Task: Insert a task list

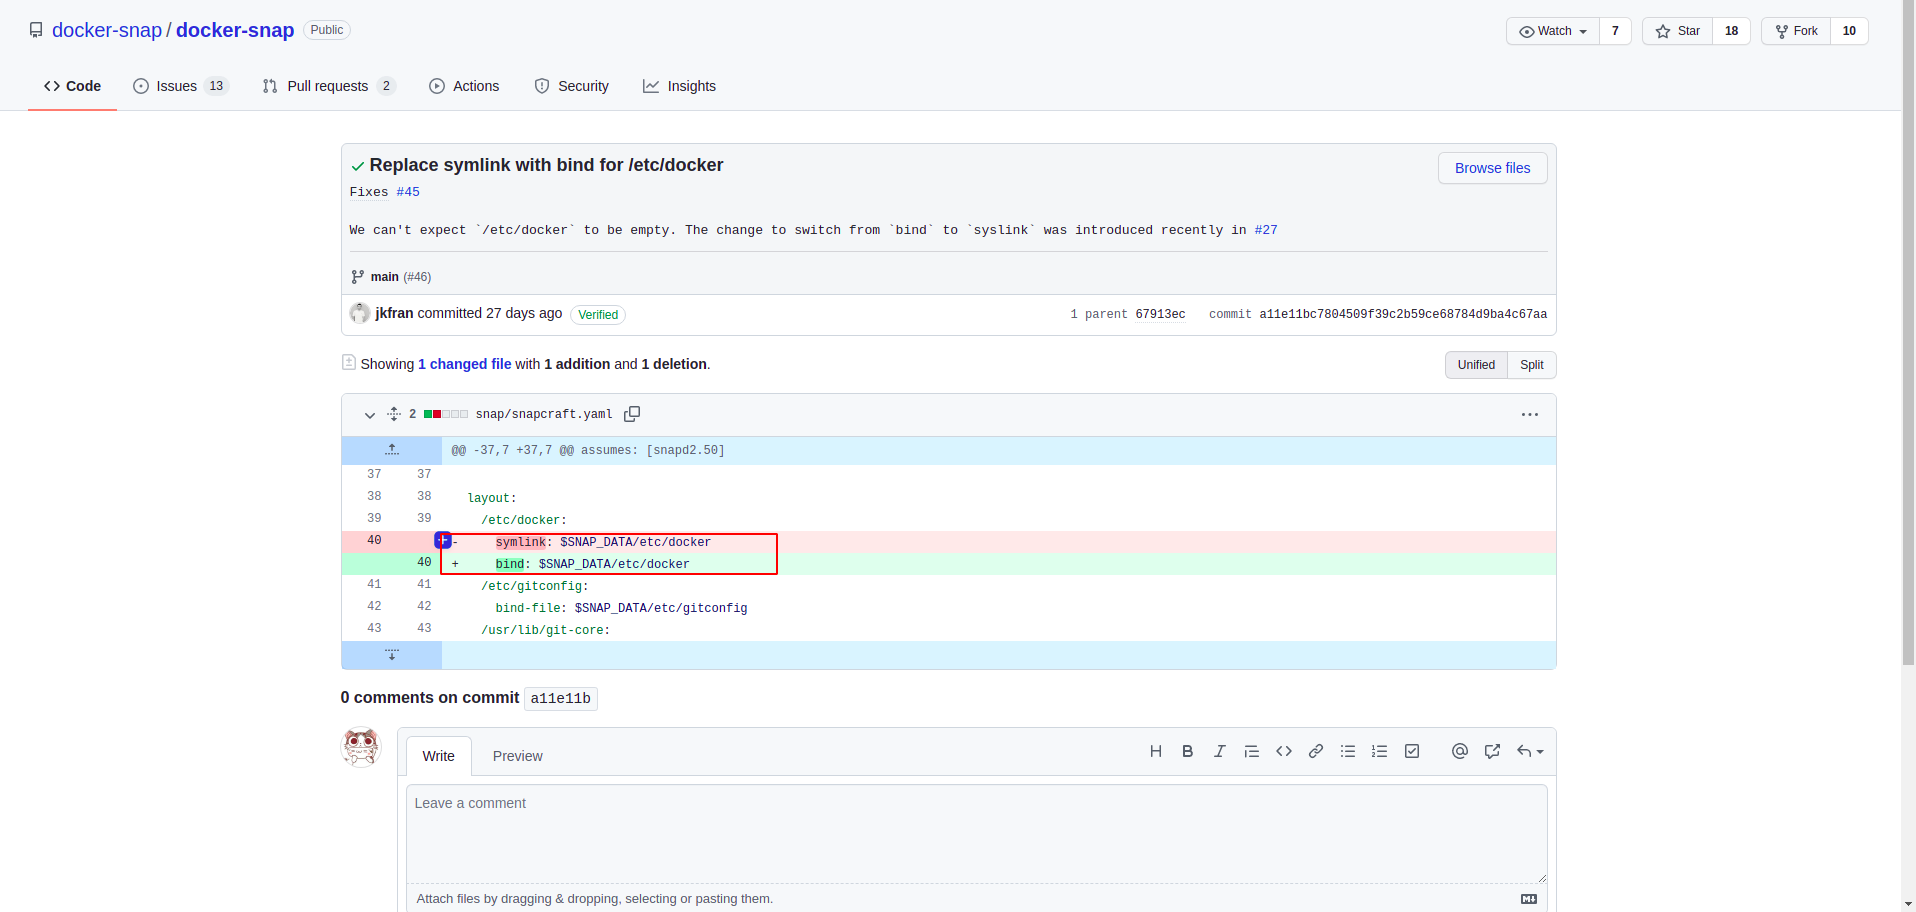Action: tap(1412, 751)
